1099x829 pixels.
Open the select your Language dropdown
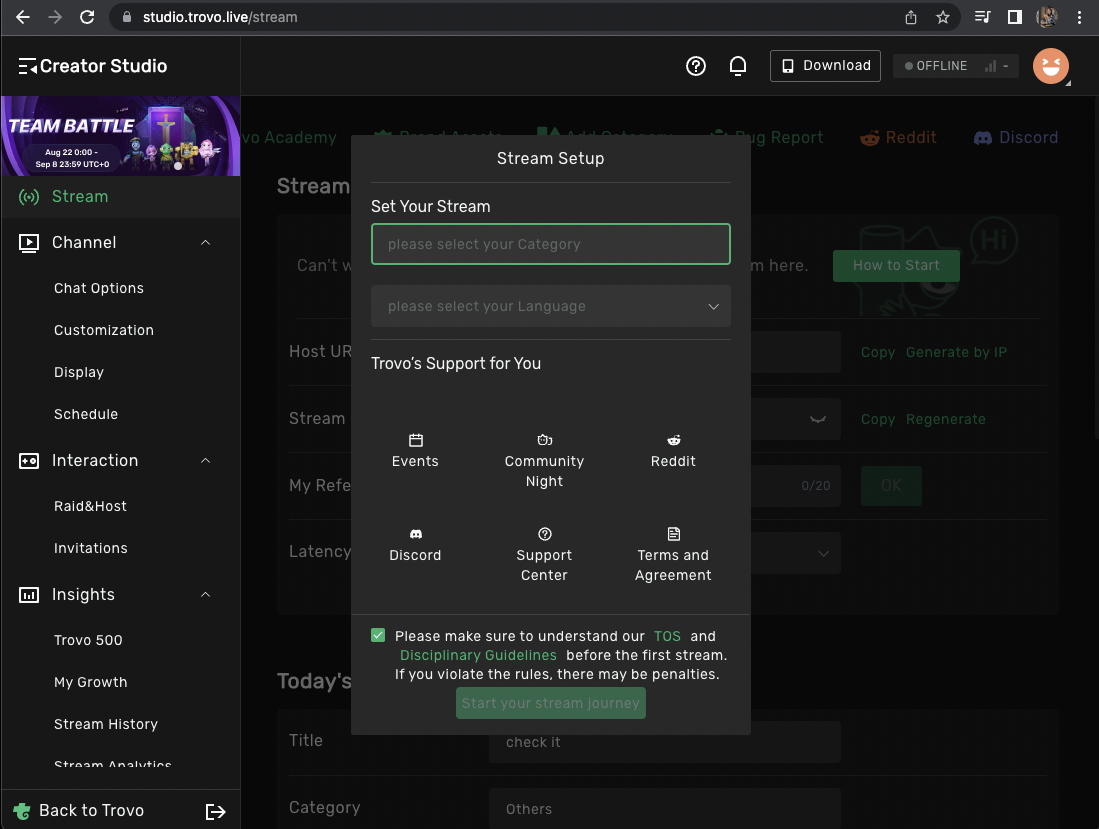click(550, 306)
